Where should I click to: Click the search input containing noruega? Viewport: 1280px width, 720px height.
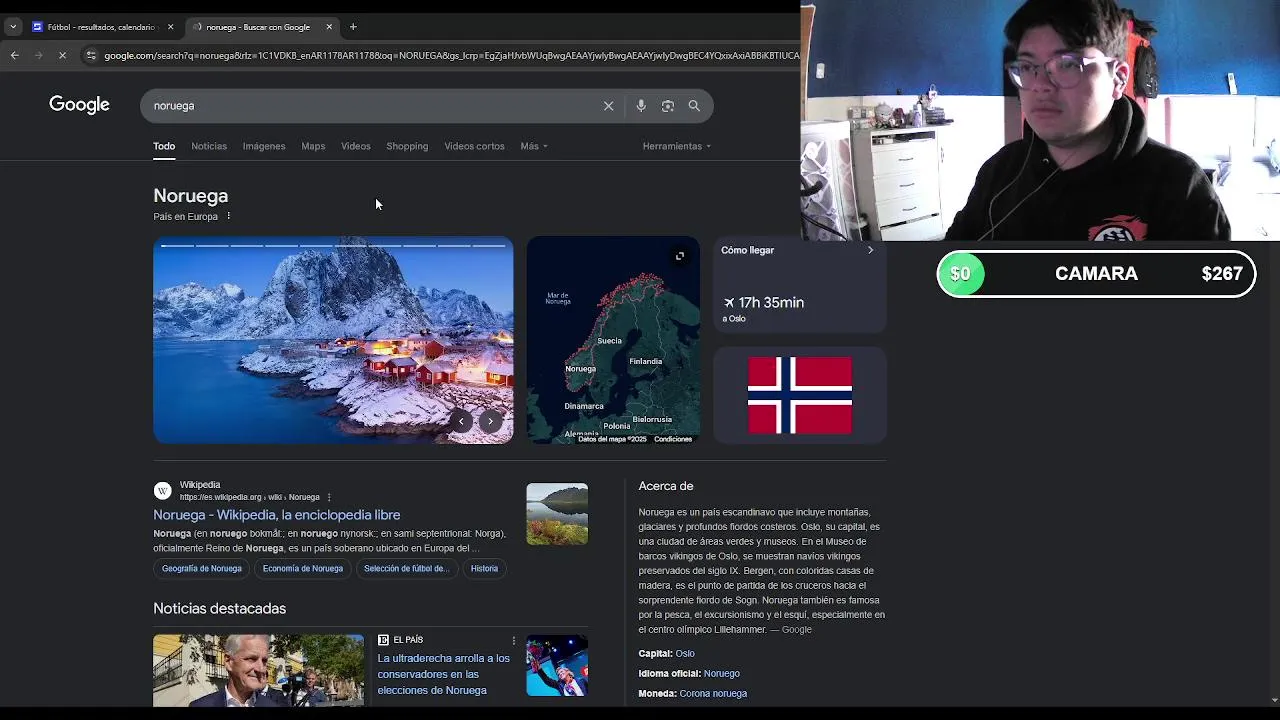tap(370, 106)
